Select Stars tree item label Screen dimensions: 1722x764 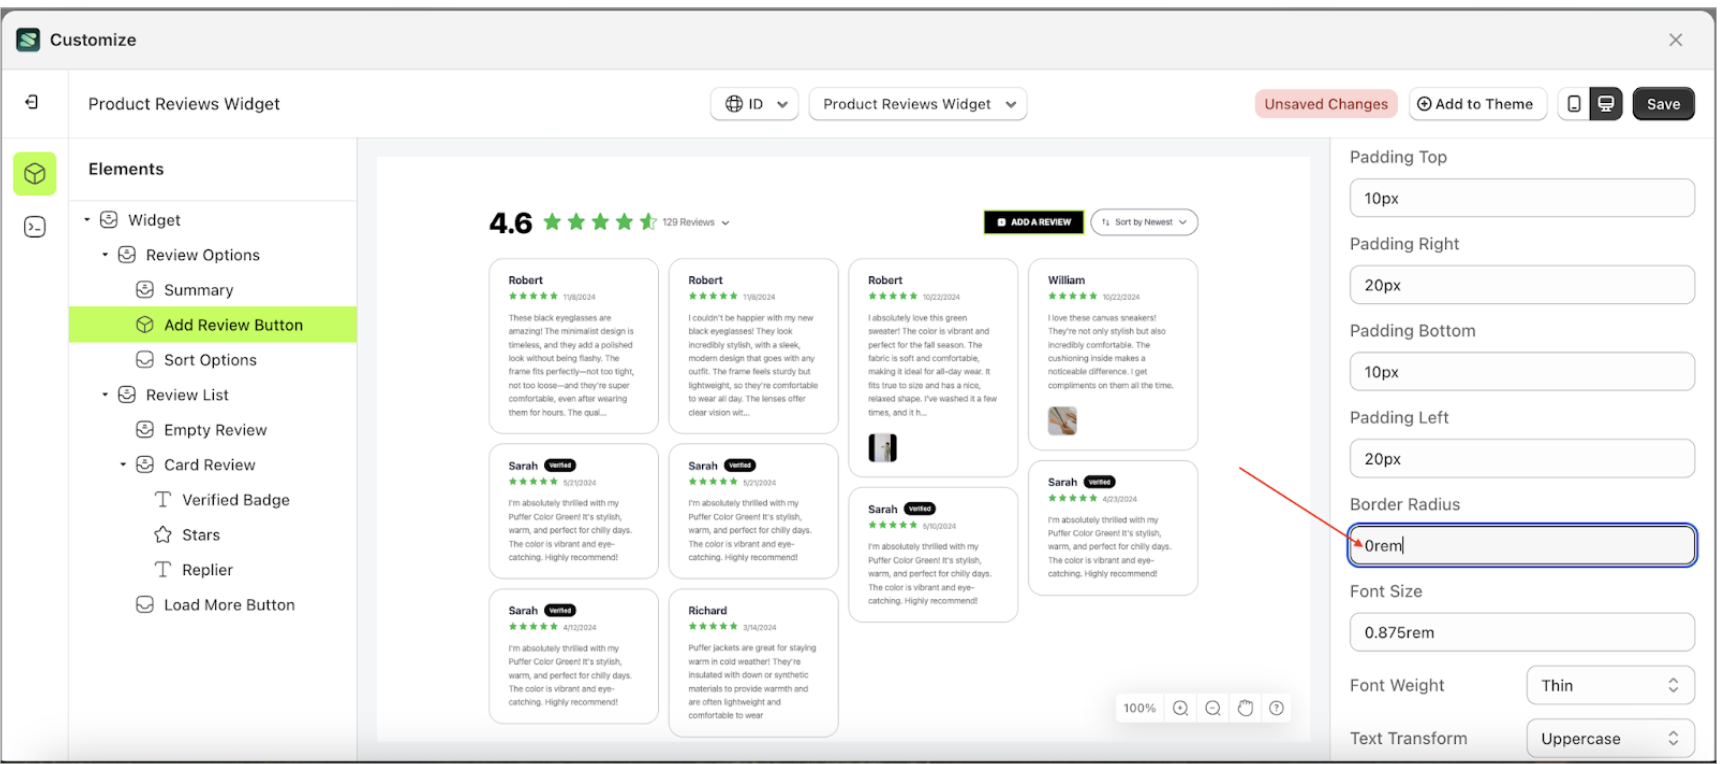201,535
